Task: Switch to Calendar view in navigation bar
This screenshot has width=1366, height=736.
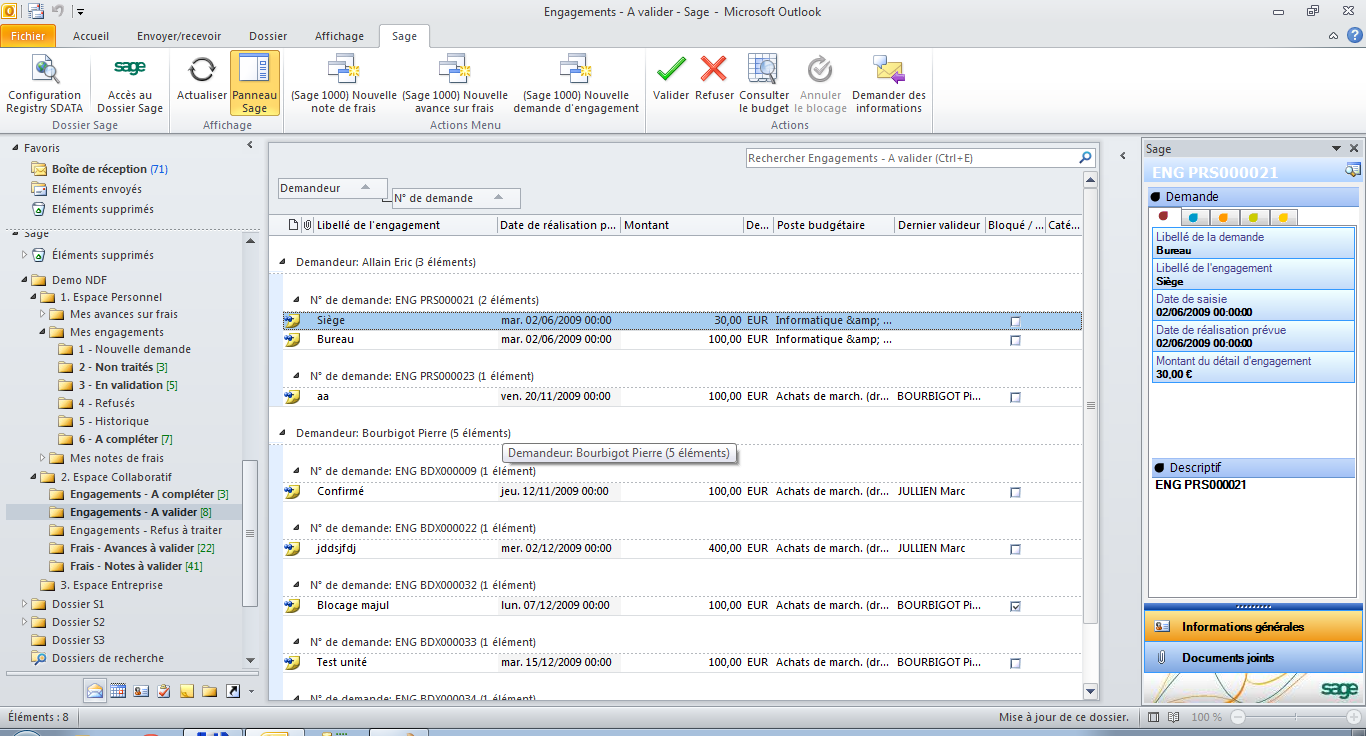Action: click(118, 691)
